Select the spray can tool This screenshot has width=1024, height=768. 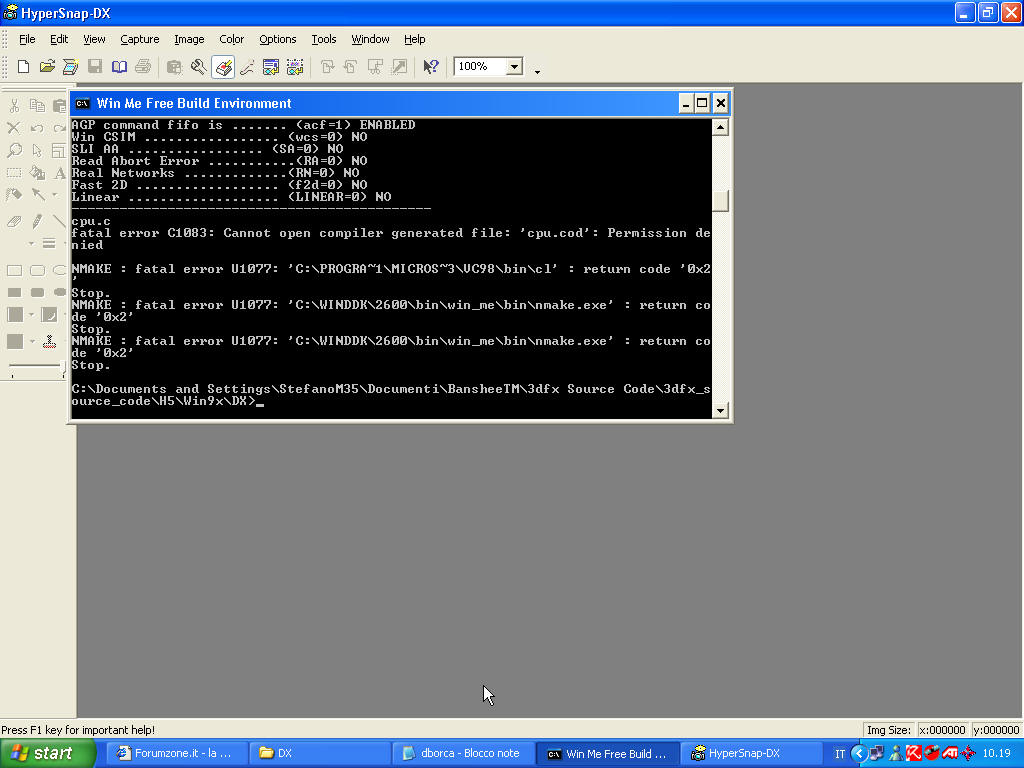pyautogui.click(x=14, y=195)
